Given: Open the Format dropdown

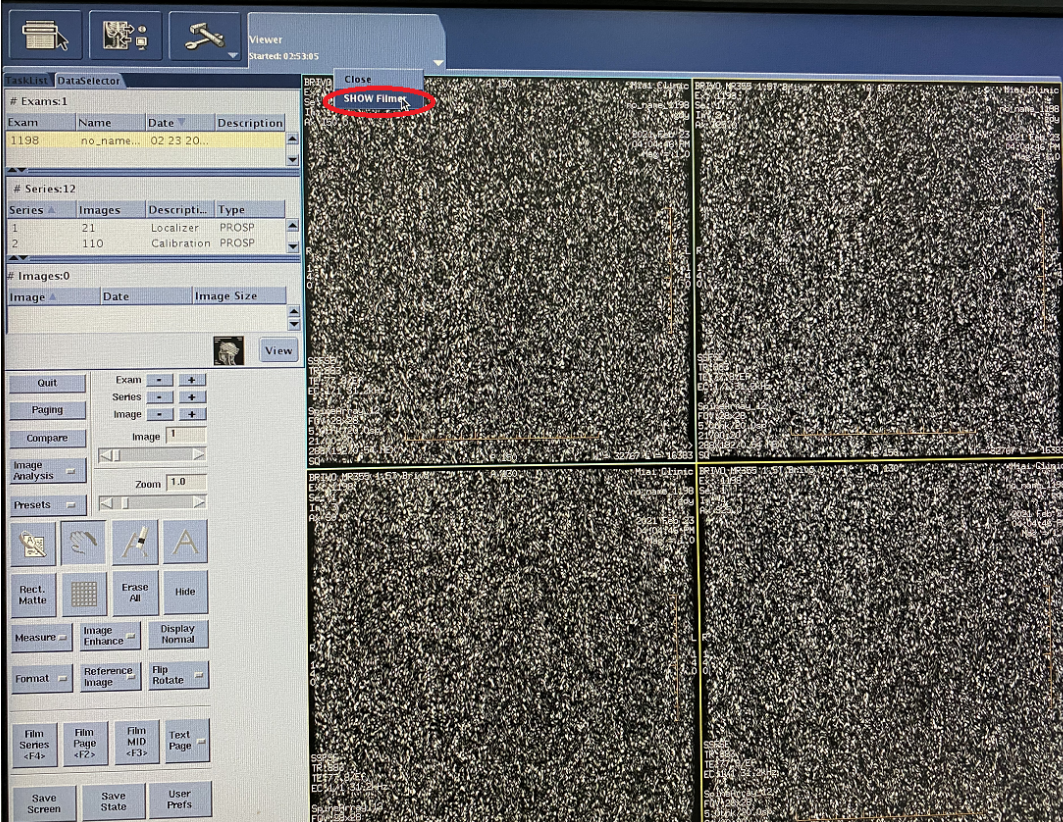Looking at the screenshot, I should [41, 678].
